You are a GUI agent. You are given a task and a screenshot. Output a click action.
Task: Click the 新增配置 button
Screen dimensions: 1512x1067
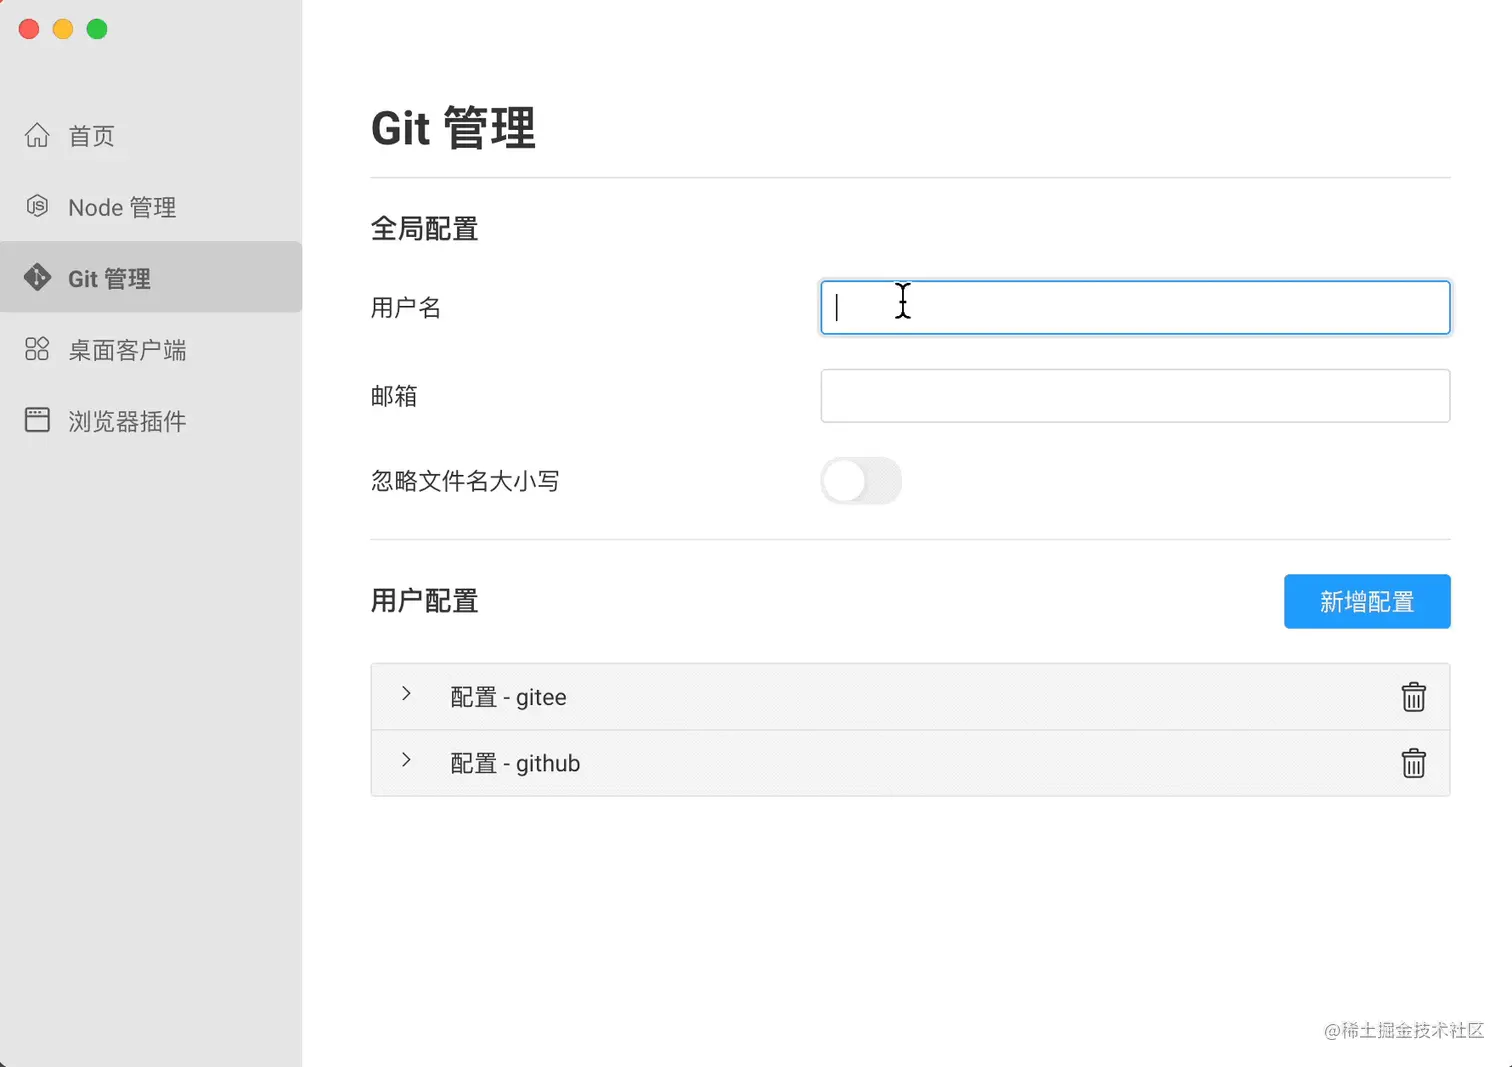(x=1366, y=601)
